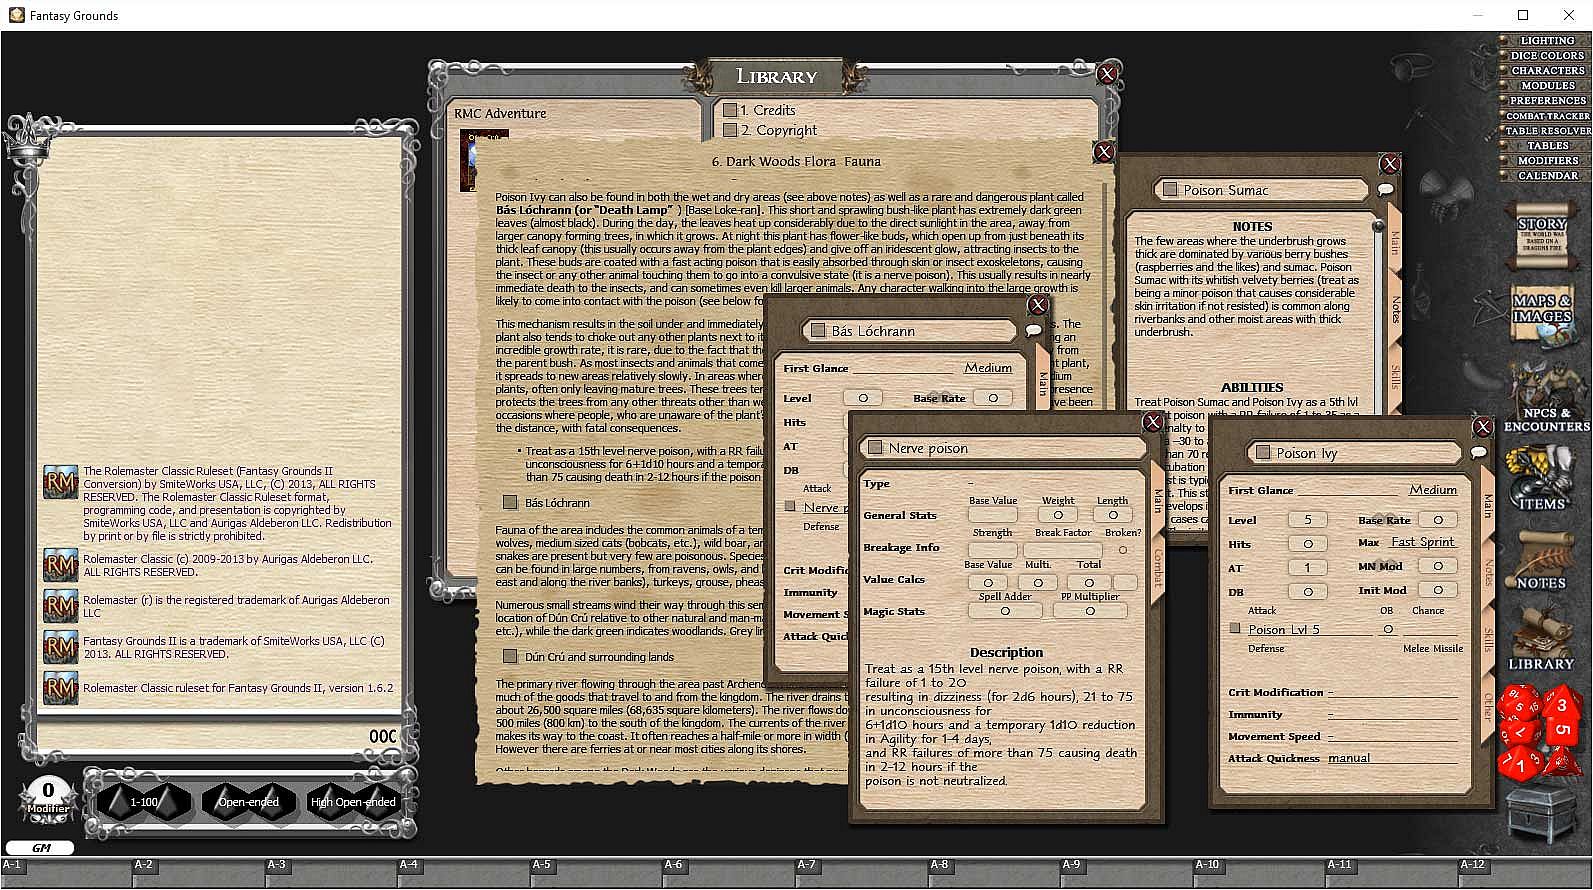Screen dimensions: 1593x890
Task: Click the Level field in Poison Ivy
Action: coord(1307,520)
